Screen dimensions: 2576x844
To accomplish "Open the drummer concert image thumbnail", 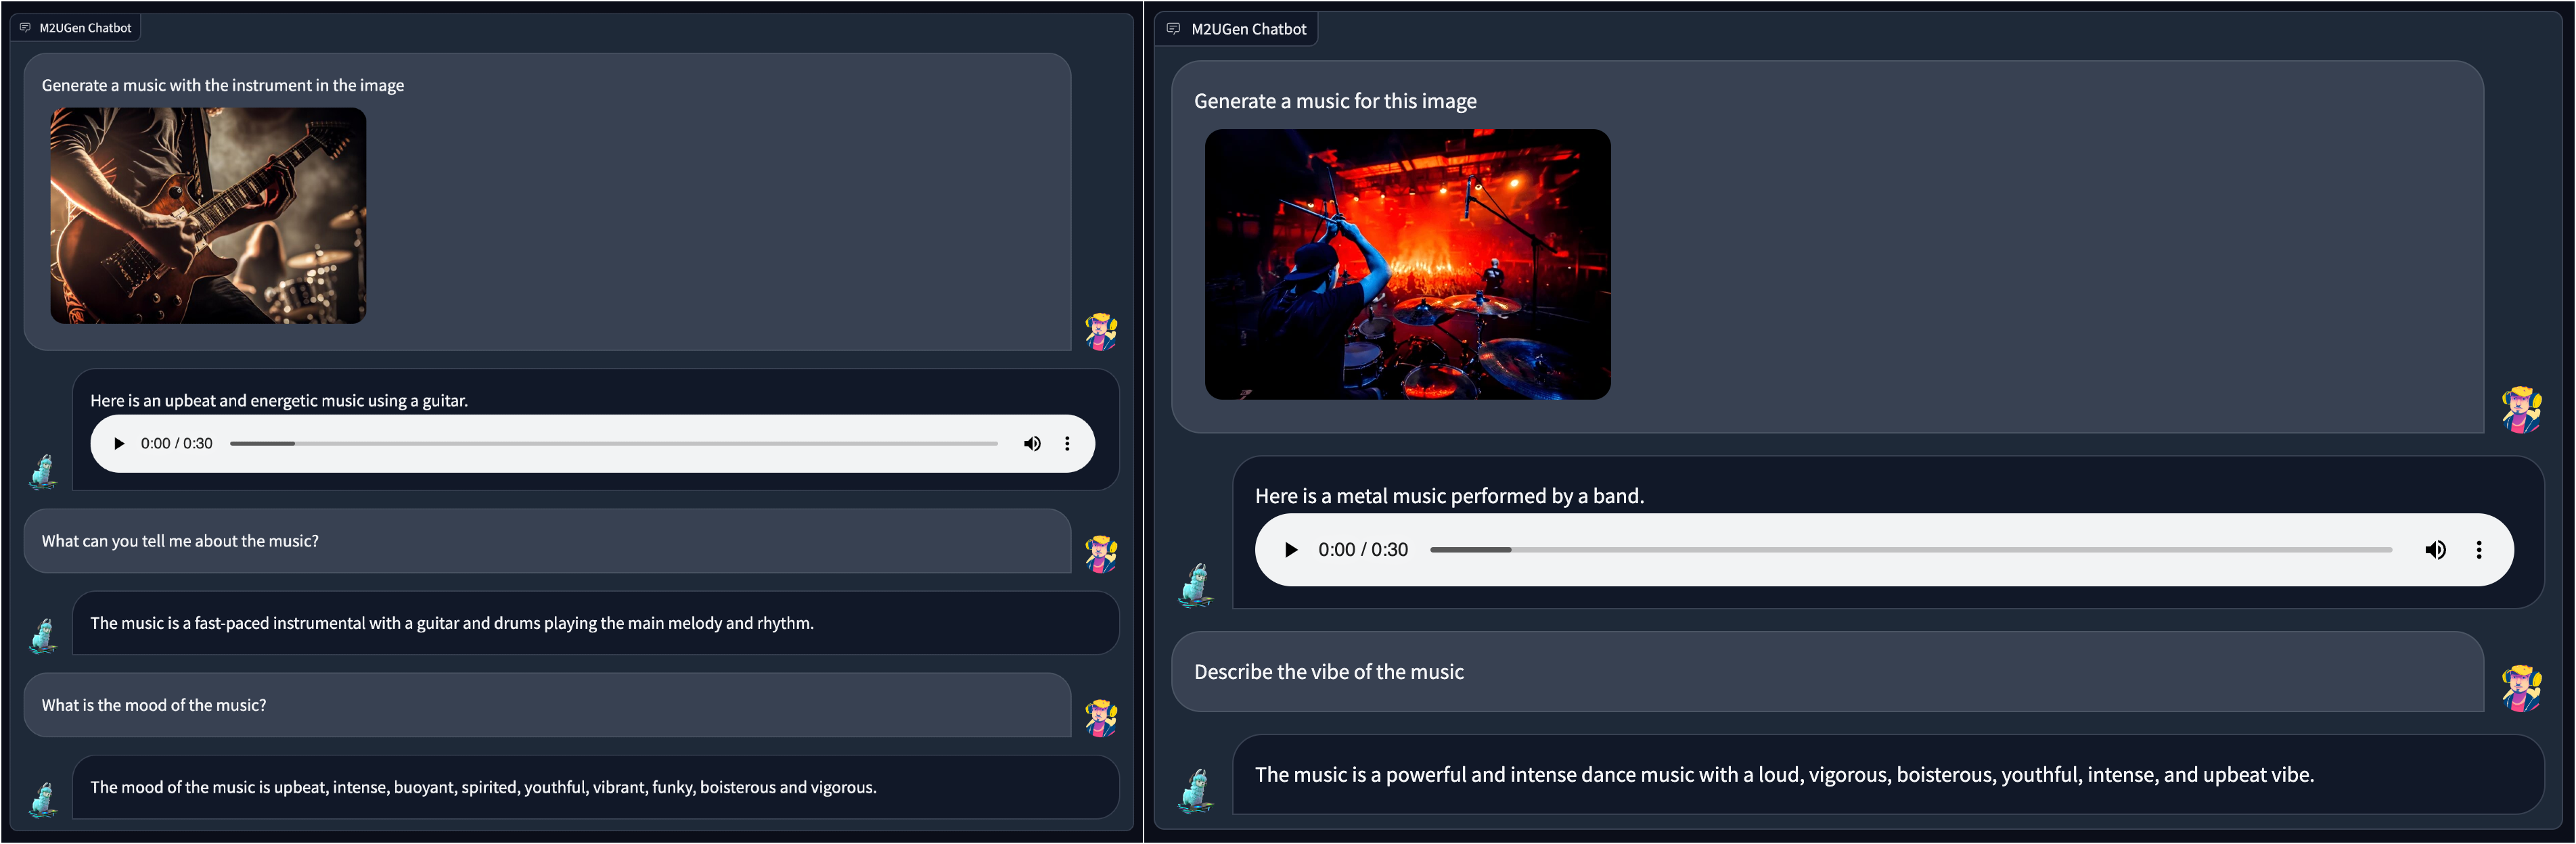I will pyautogui.click(x=1407, y=265).
